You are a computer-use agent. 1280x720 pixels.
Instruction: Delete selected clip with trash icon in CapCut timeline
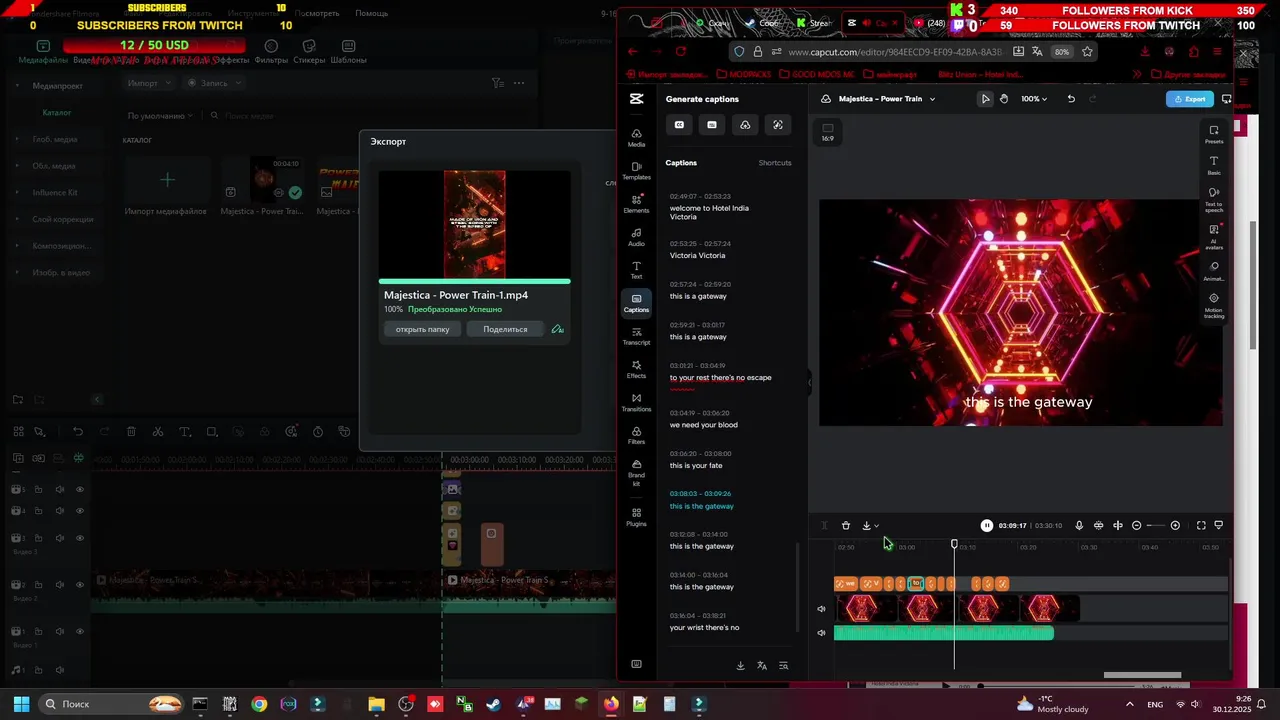tap(846, 526)
